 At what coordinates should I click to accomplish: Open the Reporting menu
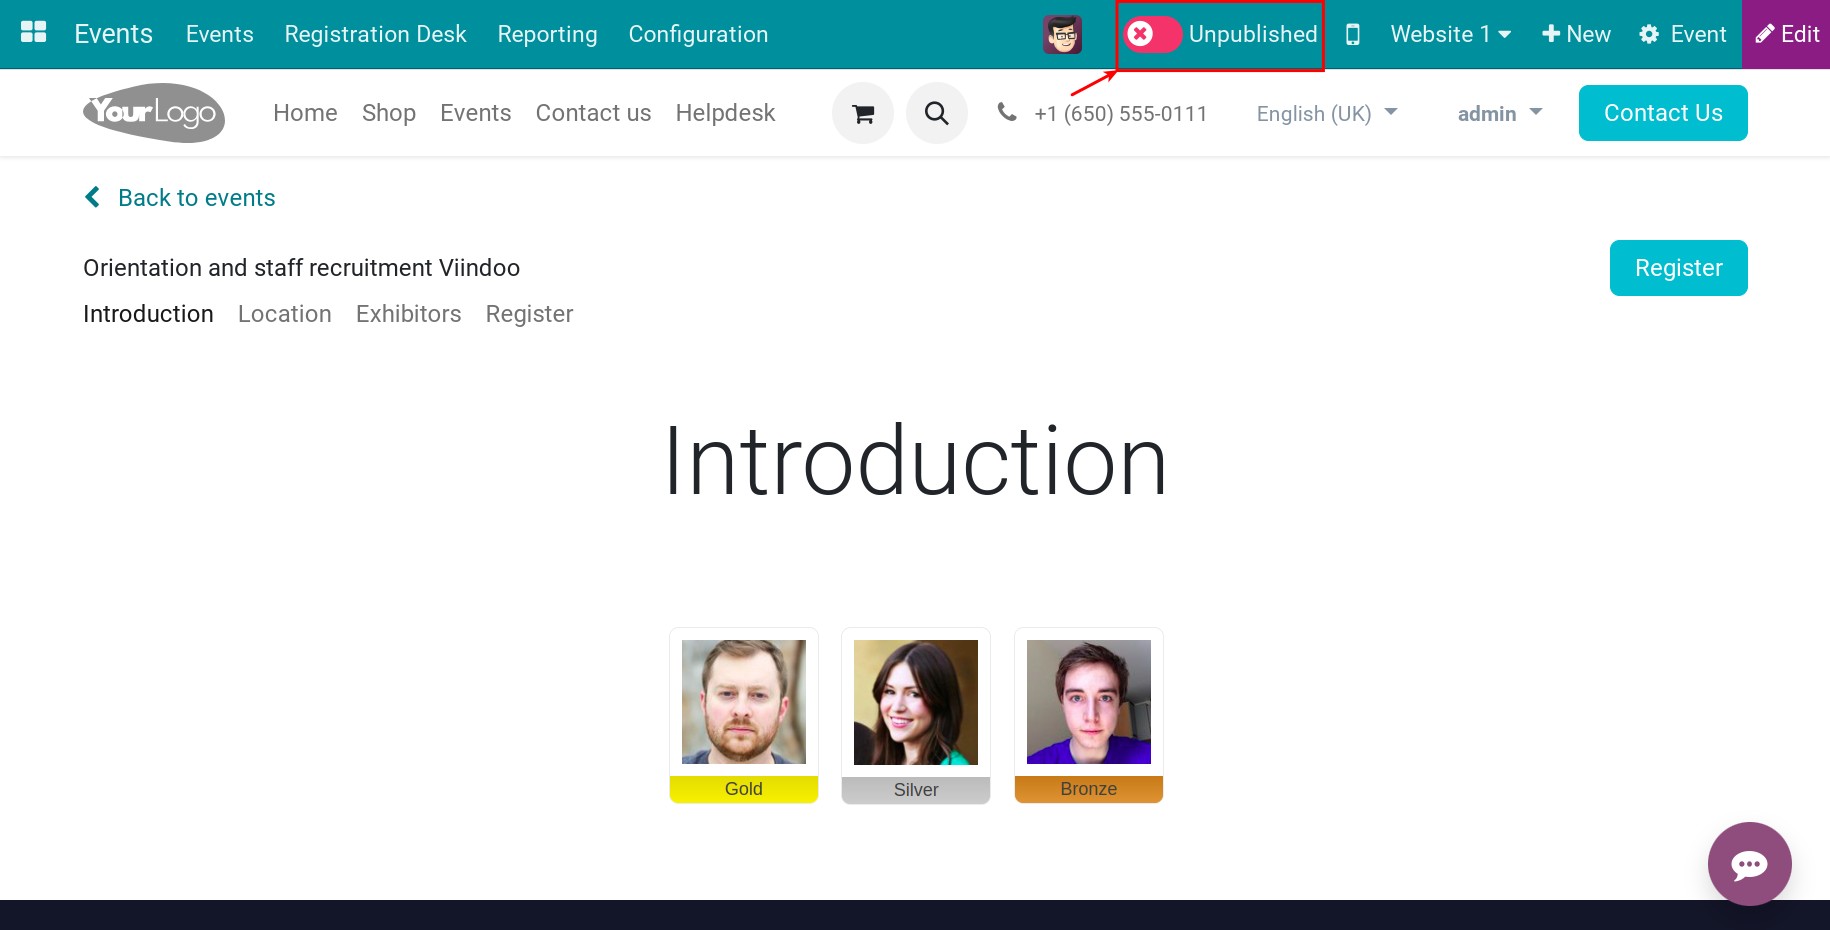point(547,34)
